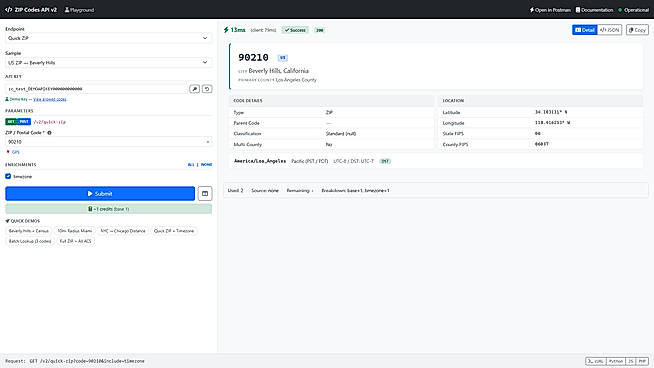Open the Sample dropdown showing Beverly Hills
This screenshot has height=368, width=654.
click(x=108, y=63)
